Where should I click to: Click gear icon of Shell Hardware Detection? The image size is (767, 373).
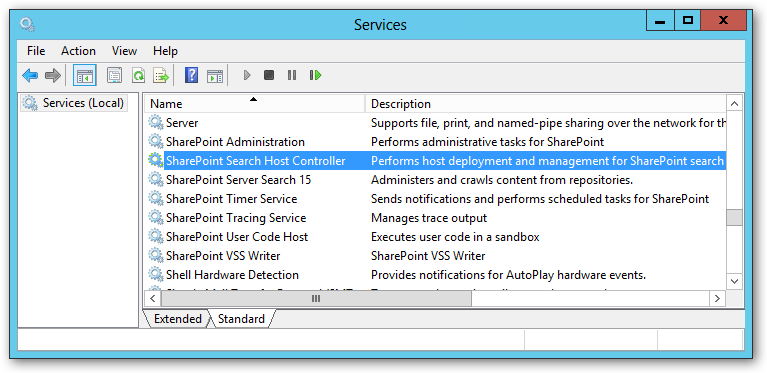click(156, 275)
